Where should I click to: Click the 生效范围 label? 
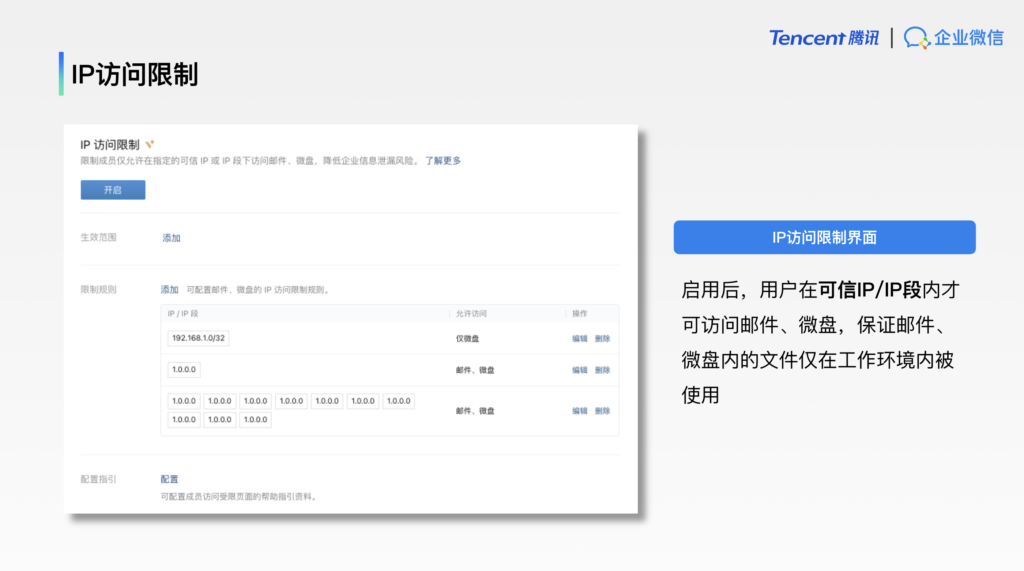click(x=99, y=237)
